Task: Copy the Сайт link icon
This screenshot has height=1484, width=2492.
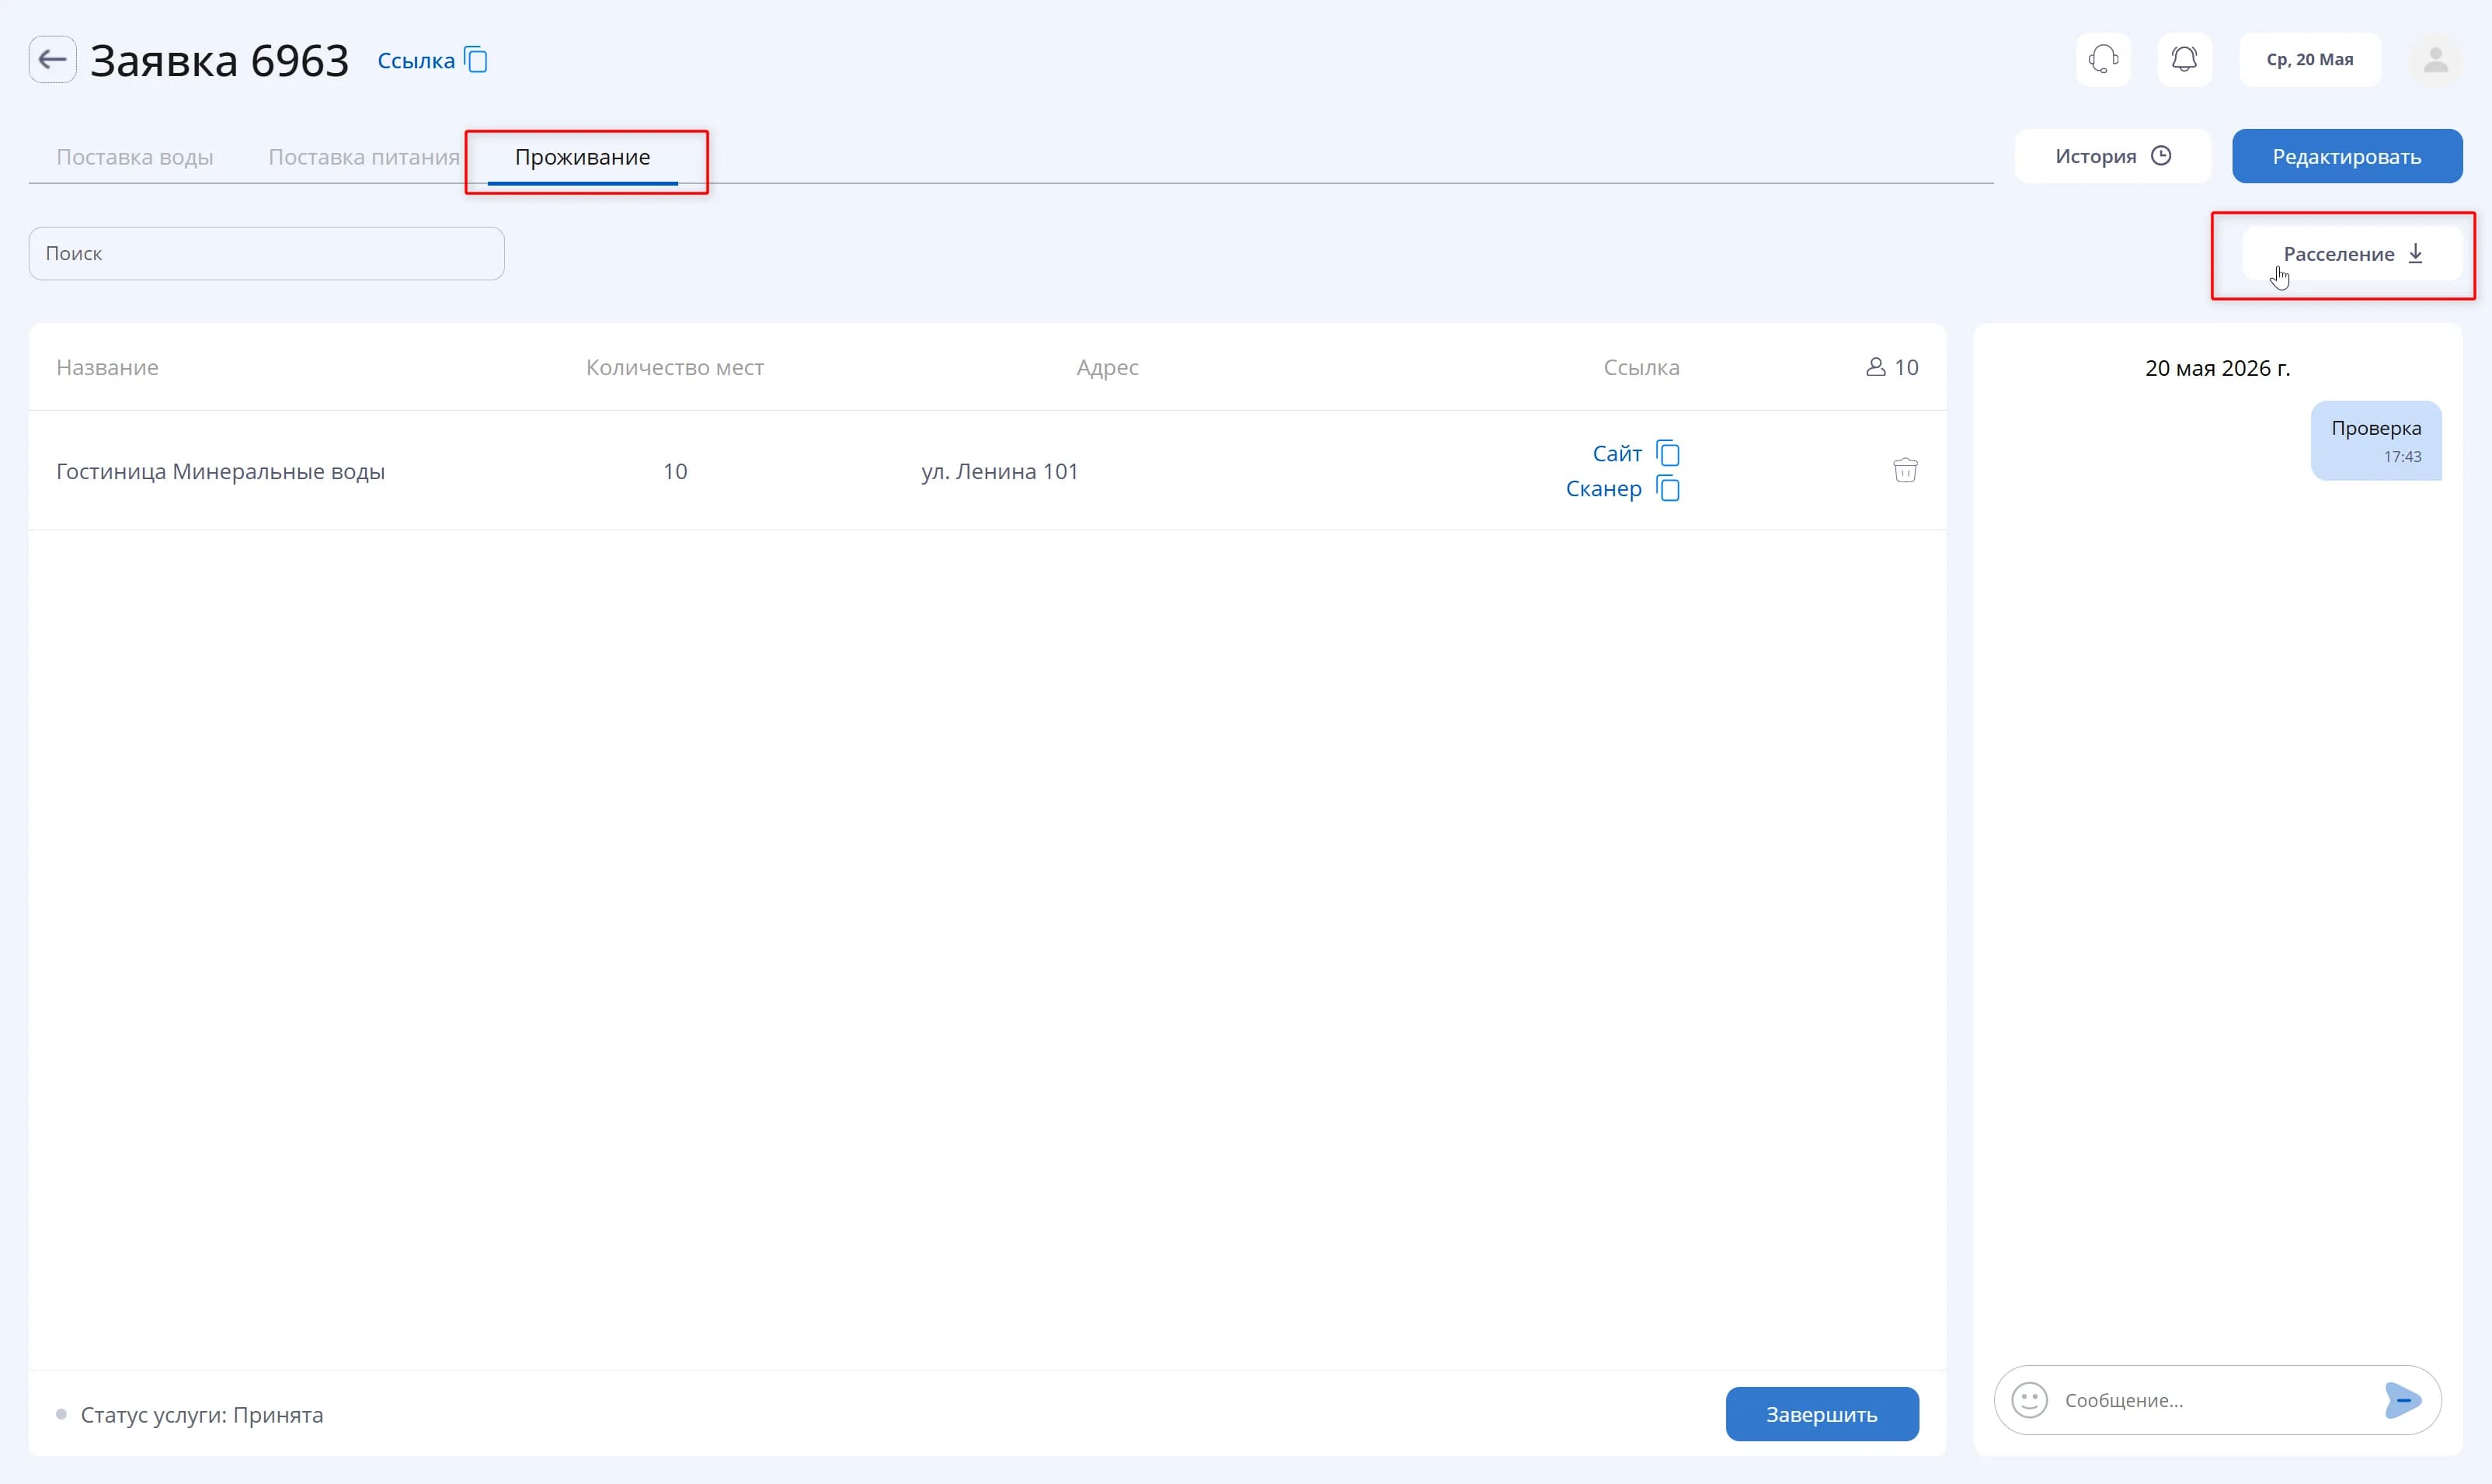Action: coord(1668,453)
